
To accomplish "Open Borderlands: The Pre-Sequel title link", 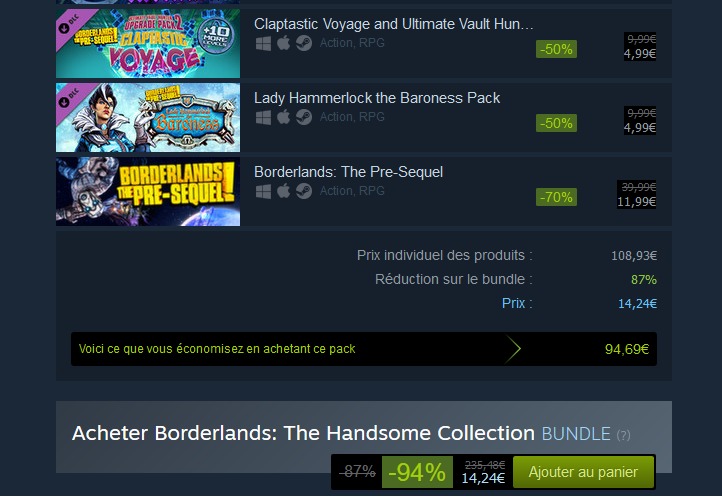I will click(349, 172).
